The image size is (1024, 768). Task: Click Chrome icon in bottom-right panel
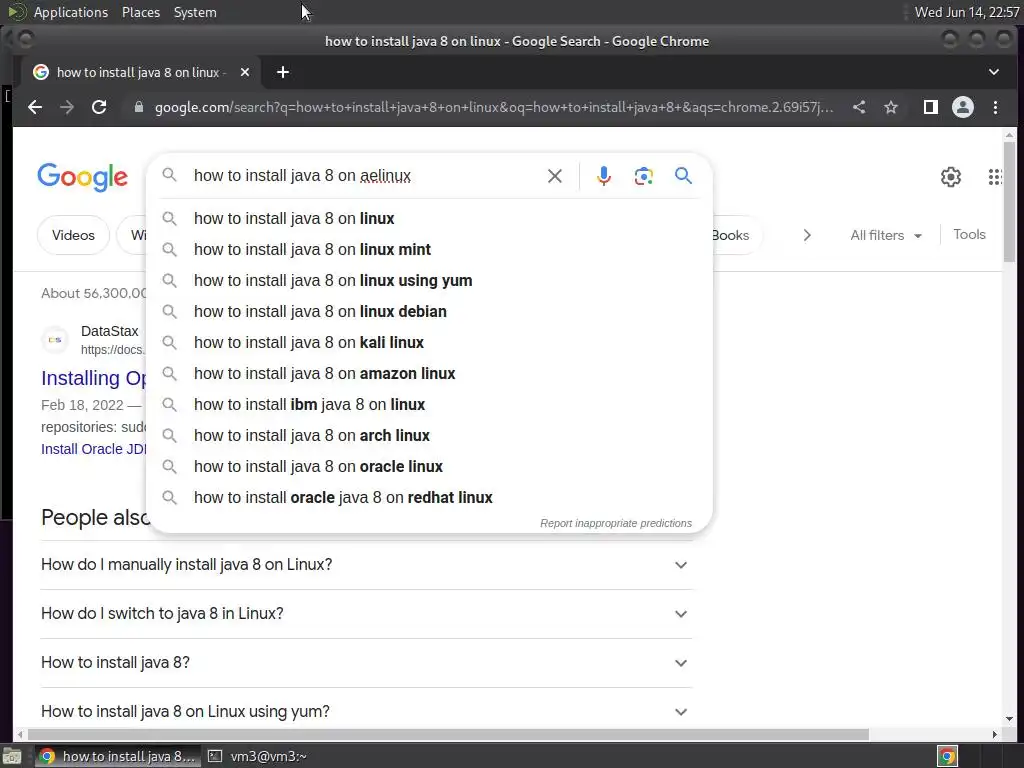(947, 756)
